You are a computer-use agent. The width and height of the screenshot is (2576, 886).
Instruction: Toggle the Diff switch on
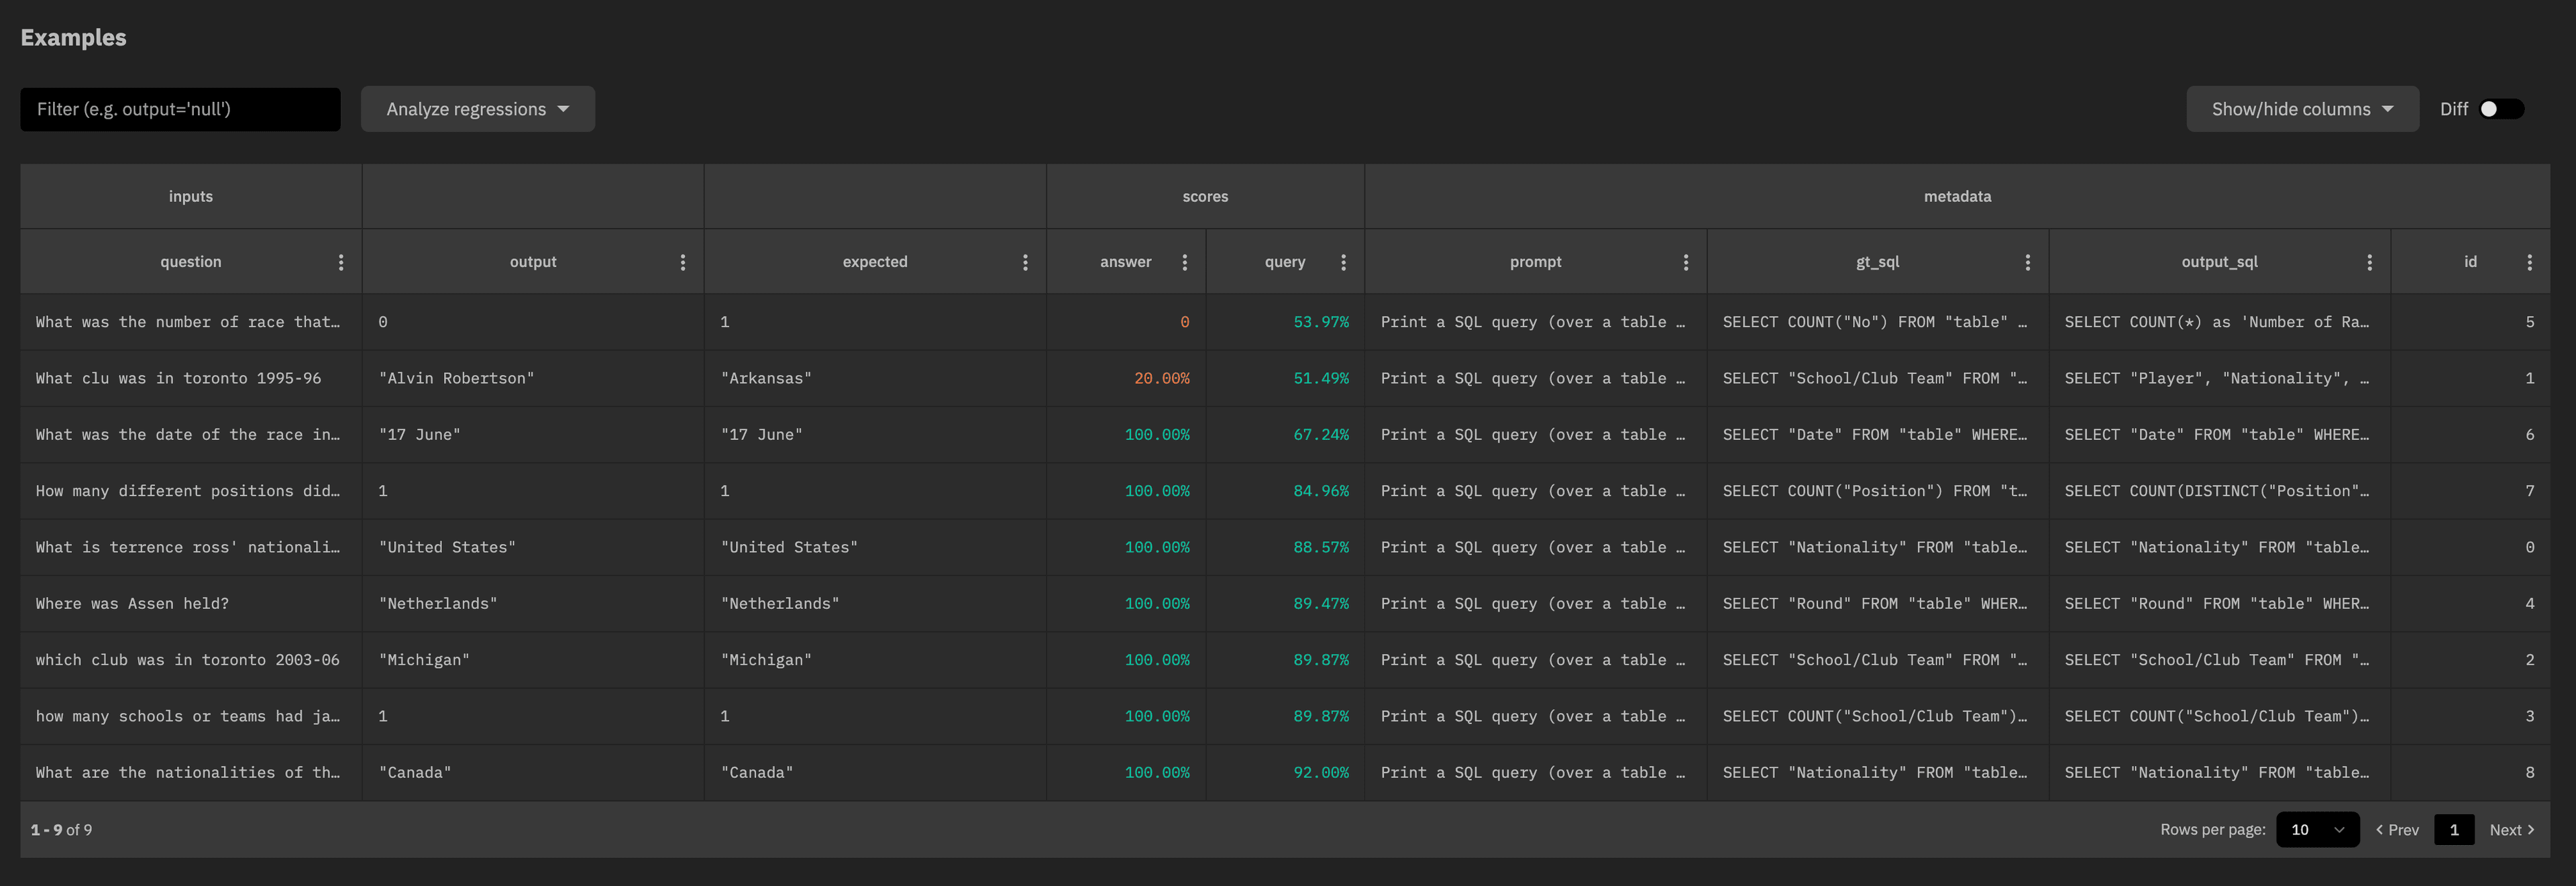click(x=2501, y=109)
